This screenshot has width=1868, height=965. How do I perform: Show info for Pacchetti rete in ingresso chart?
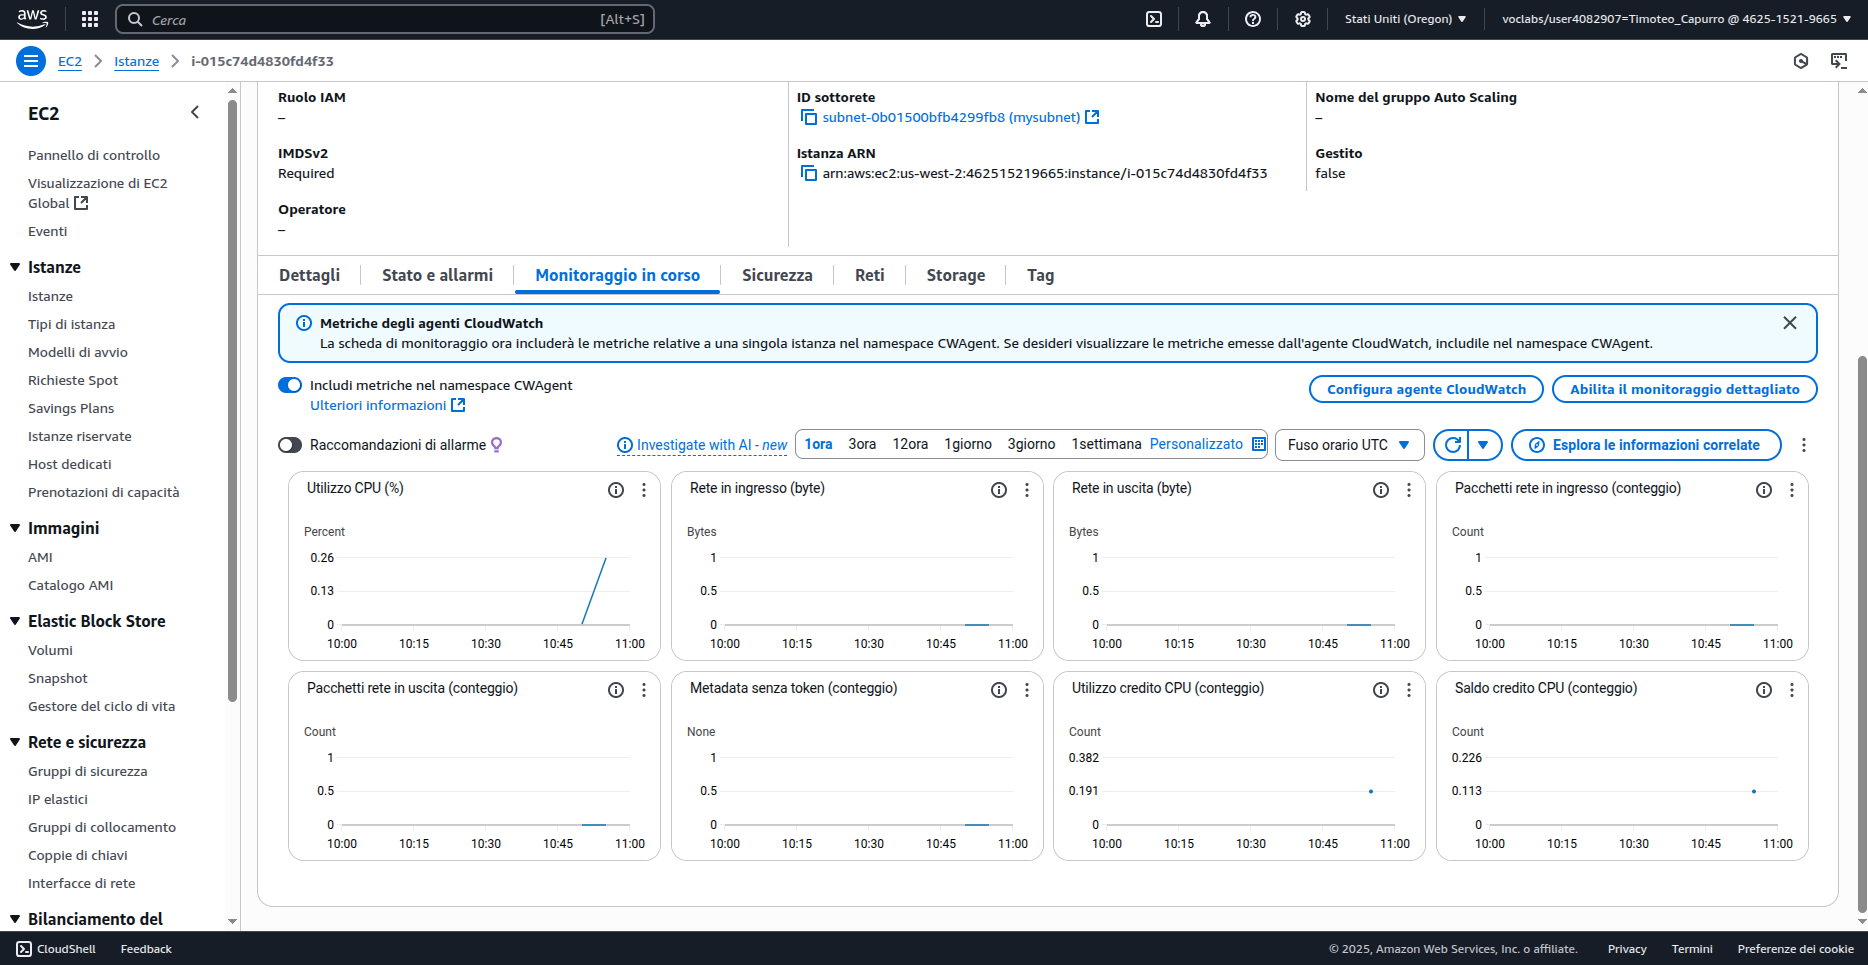[1764, 490]
